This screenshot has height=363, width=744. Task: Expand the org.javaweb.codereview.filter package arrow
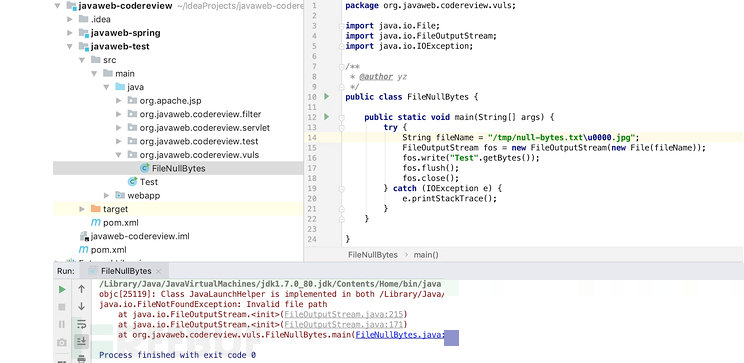(x=119, y=114)
